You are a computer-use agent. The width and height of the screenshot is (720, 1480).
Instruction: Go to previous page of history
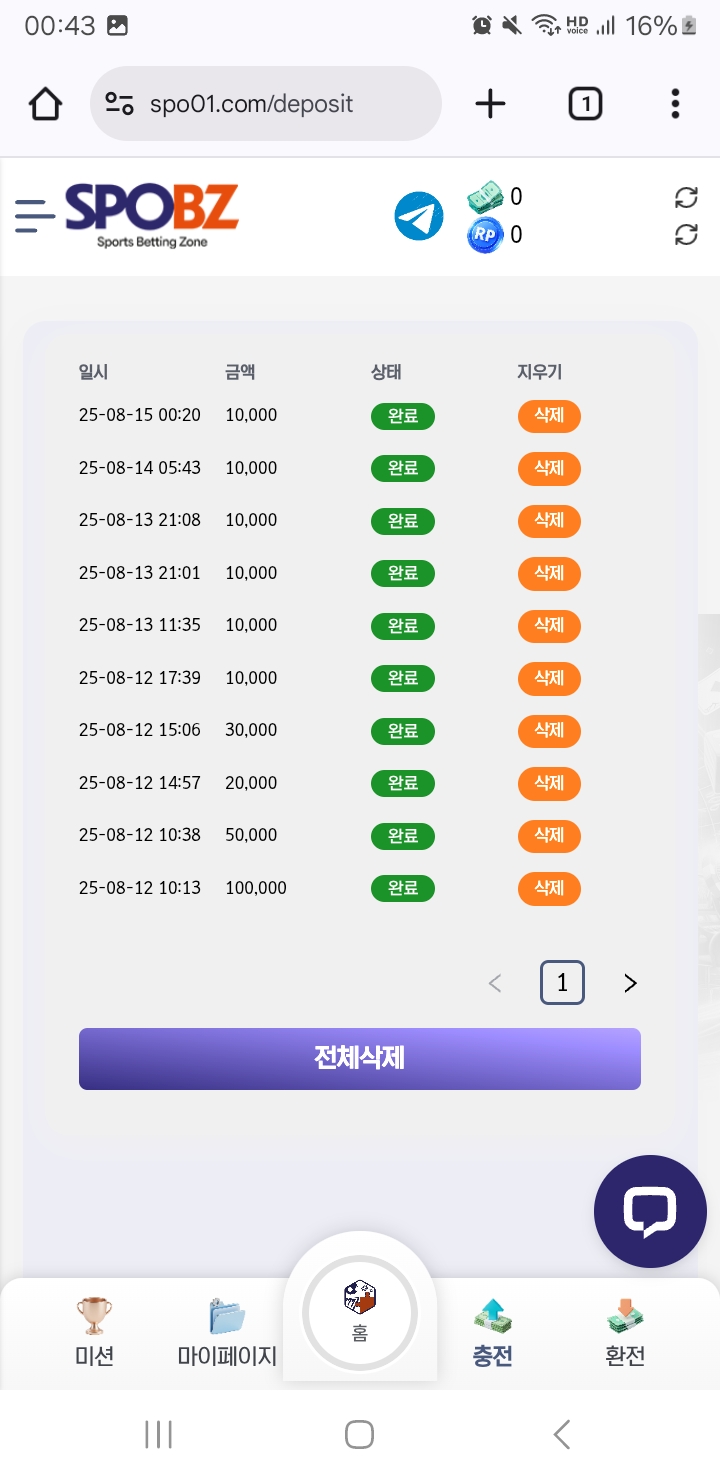click(x=495, y=984)
